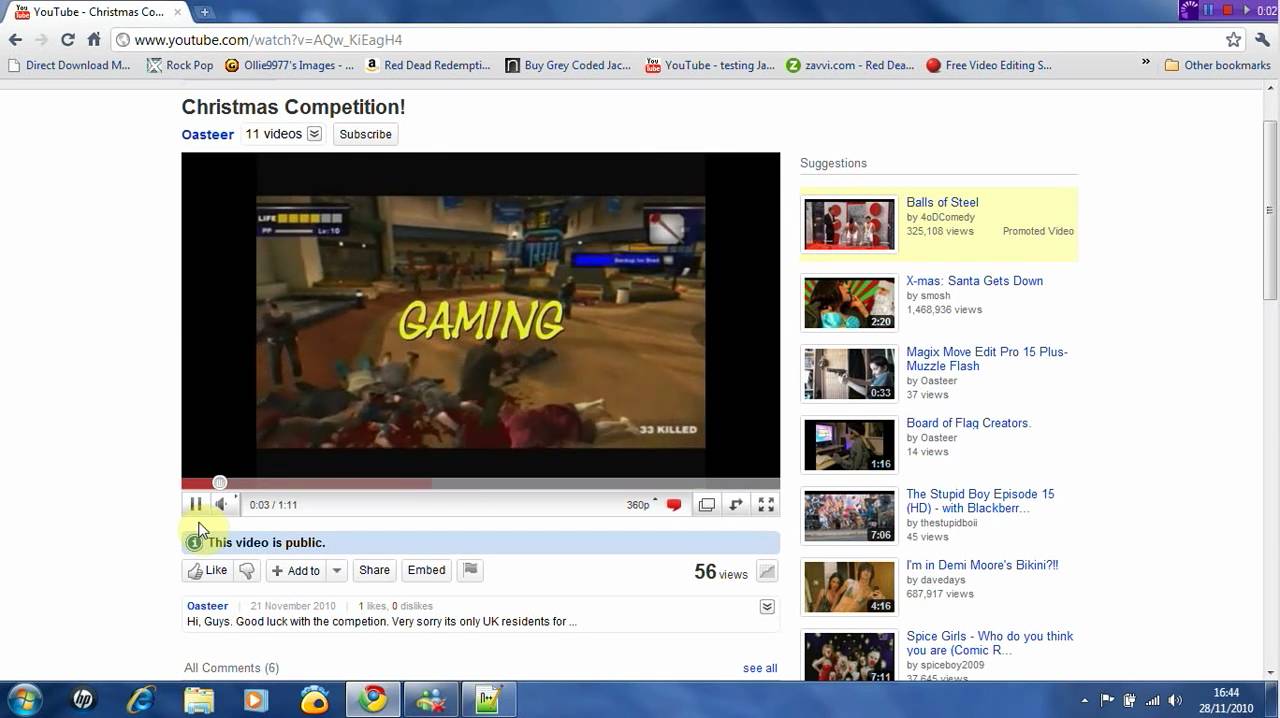
Task: Switch to Notepad++ in the taskbar
Action: [488, 700]
